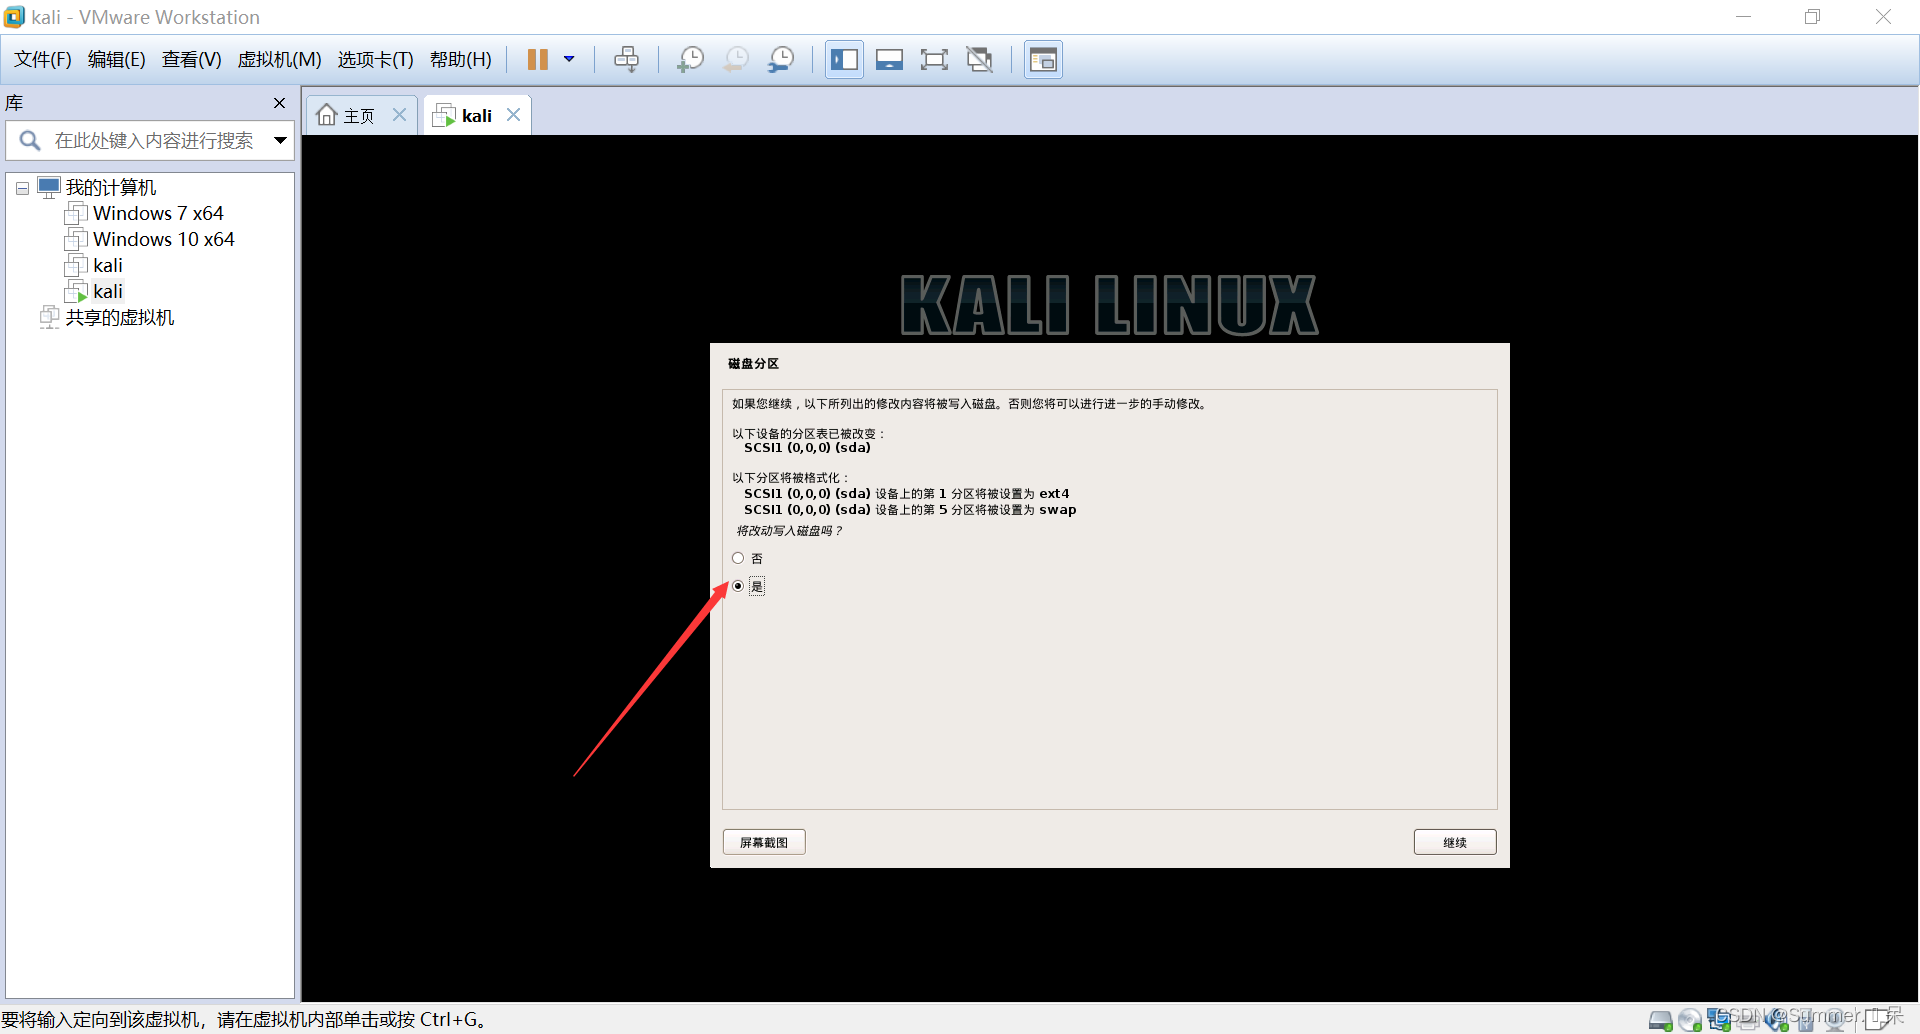Open the 选项卡(T) menu

[376, 60]
